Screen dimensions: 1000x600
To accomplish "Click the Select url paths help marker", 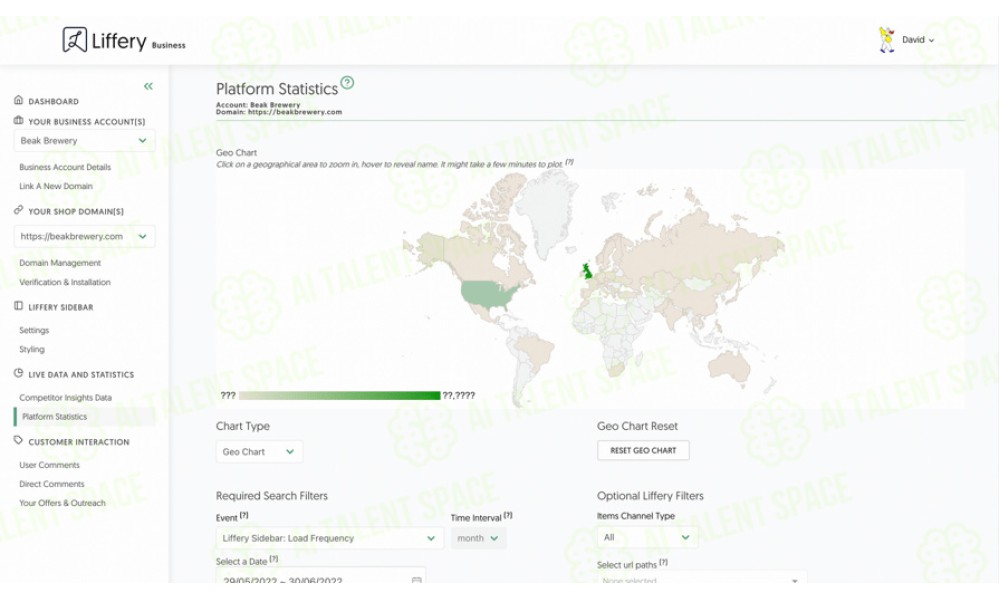I will [663, 562].
